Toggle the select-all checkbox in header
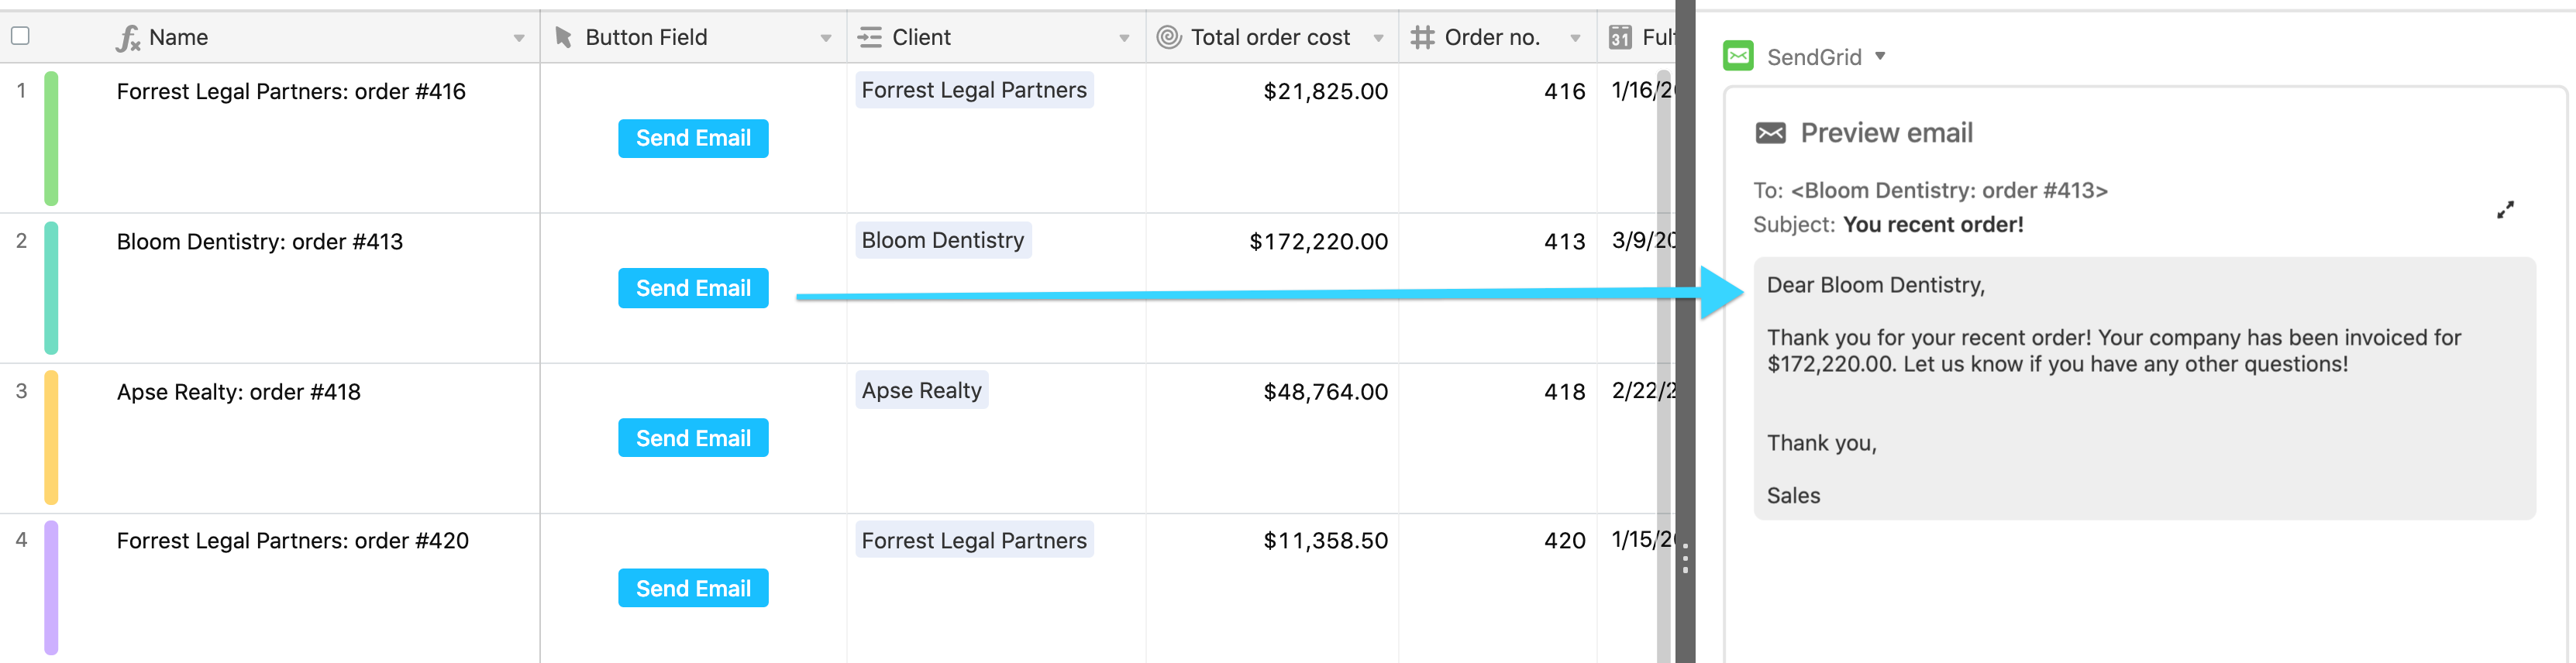2576x663 pixels. (x=20, y=36)
